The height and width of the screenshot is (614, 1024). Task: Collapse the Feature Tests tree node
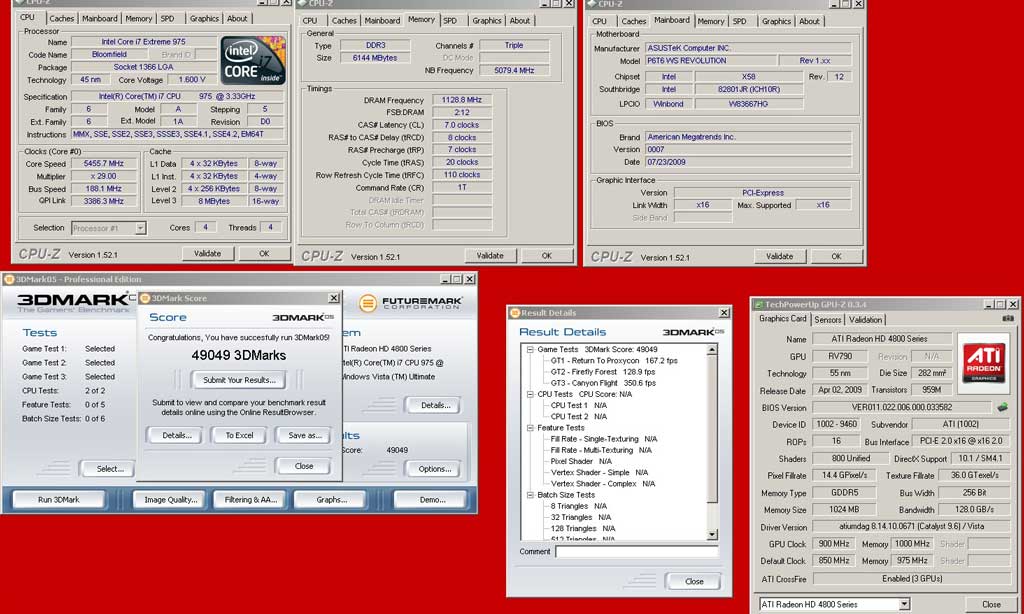530,428
